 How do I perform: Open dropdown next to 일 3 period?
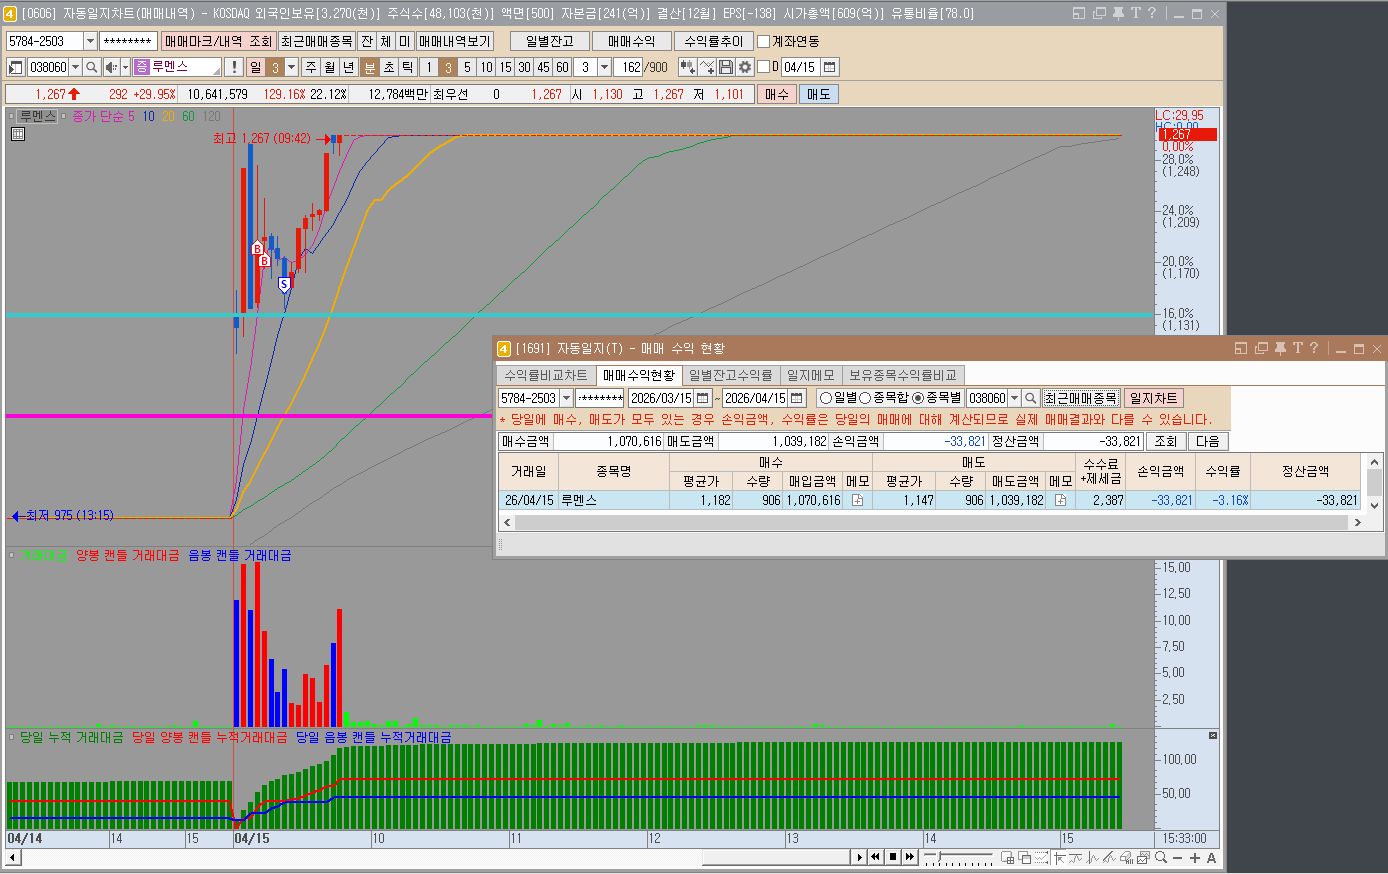click(x=292, y=67)
